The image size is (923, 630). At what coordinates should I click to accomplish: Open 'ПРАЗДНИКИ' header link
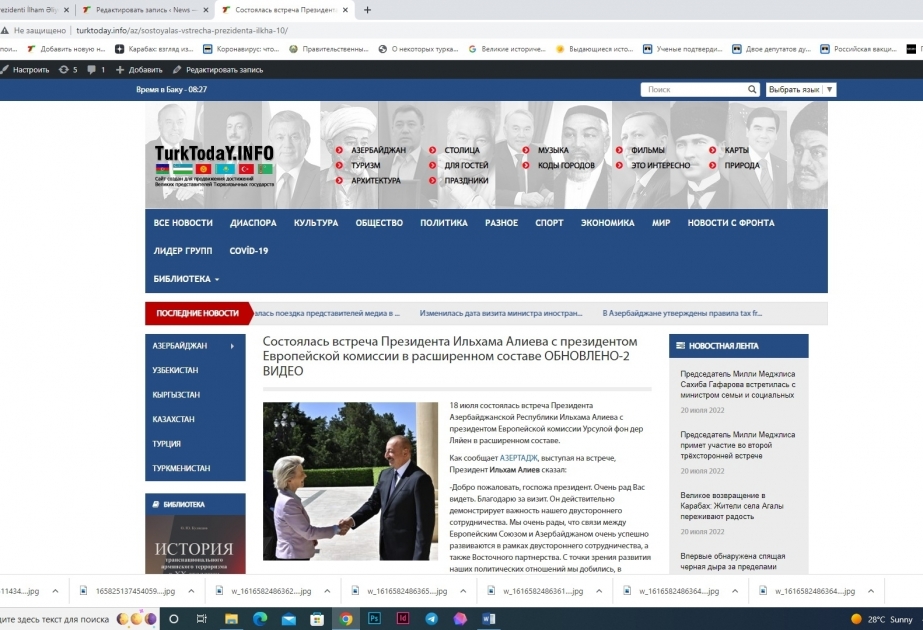tap(466, 181)
